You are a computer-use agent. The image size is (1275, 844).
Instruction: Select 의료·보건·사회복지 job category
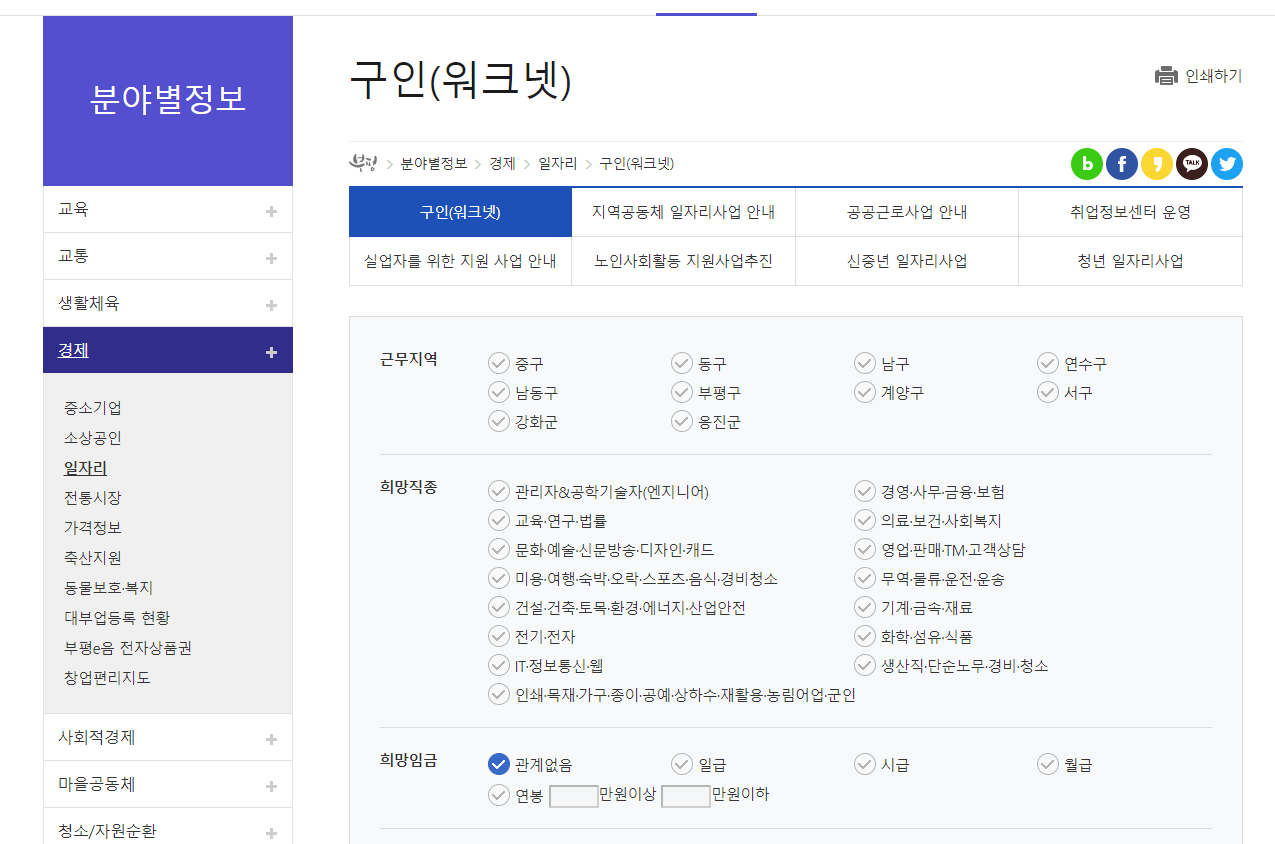(865, 520)
